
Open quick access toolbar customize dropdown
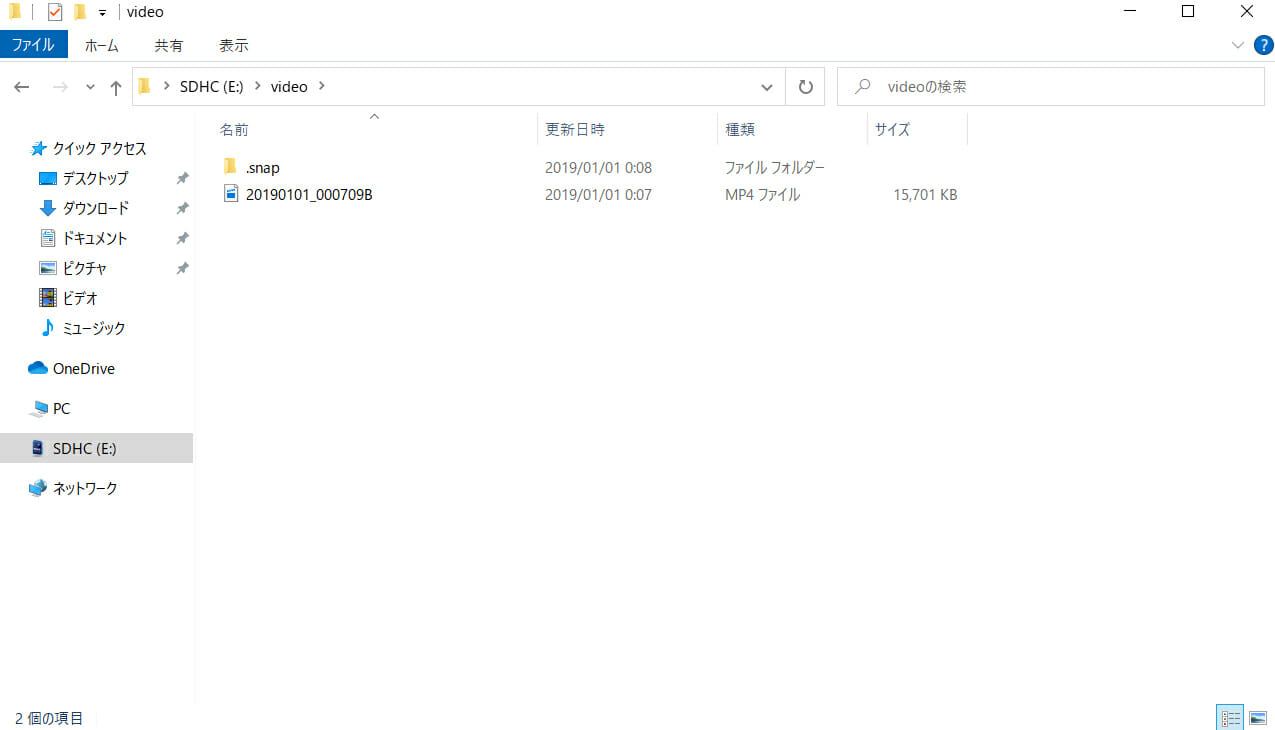pos(102,13)
